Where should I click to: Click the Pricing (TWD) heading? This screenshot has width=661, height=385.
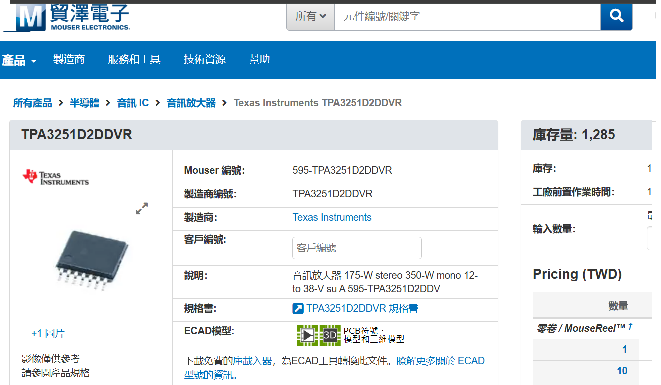577,275
